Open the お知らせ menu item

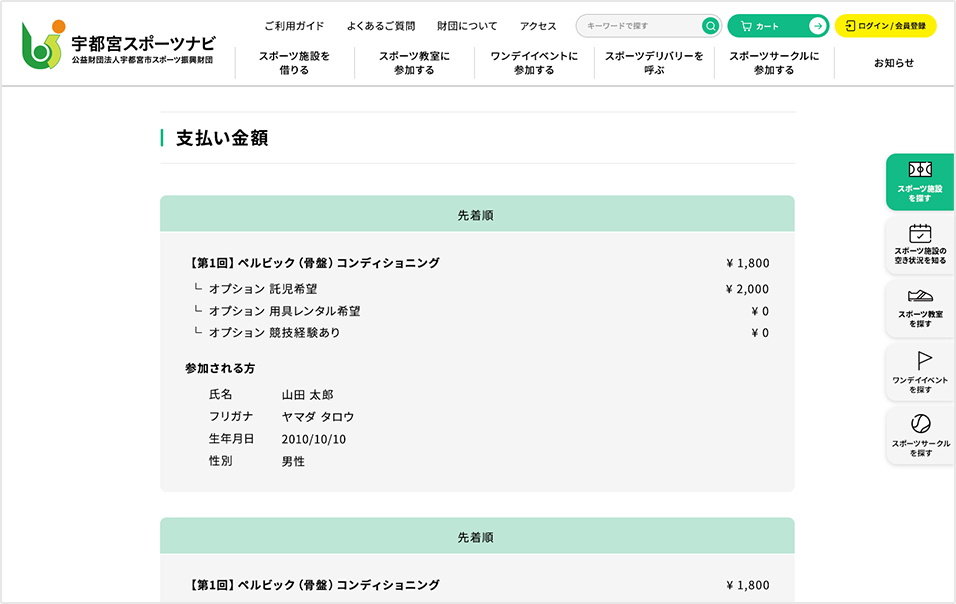[x=893, y=63]
